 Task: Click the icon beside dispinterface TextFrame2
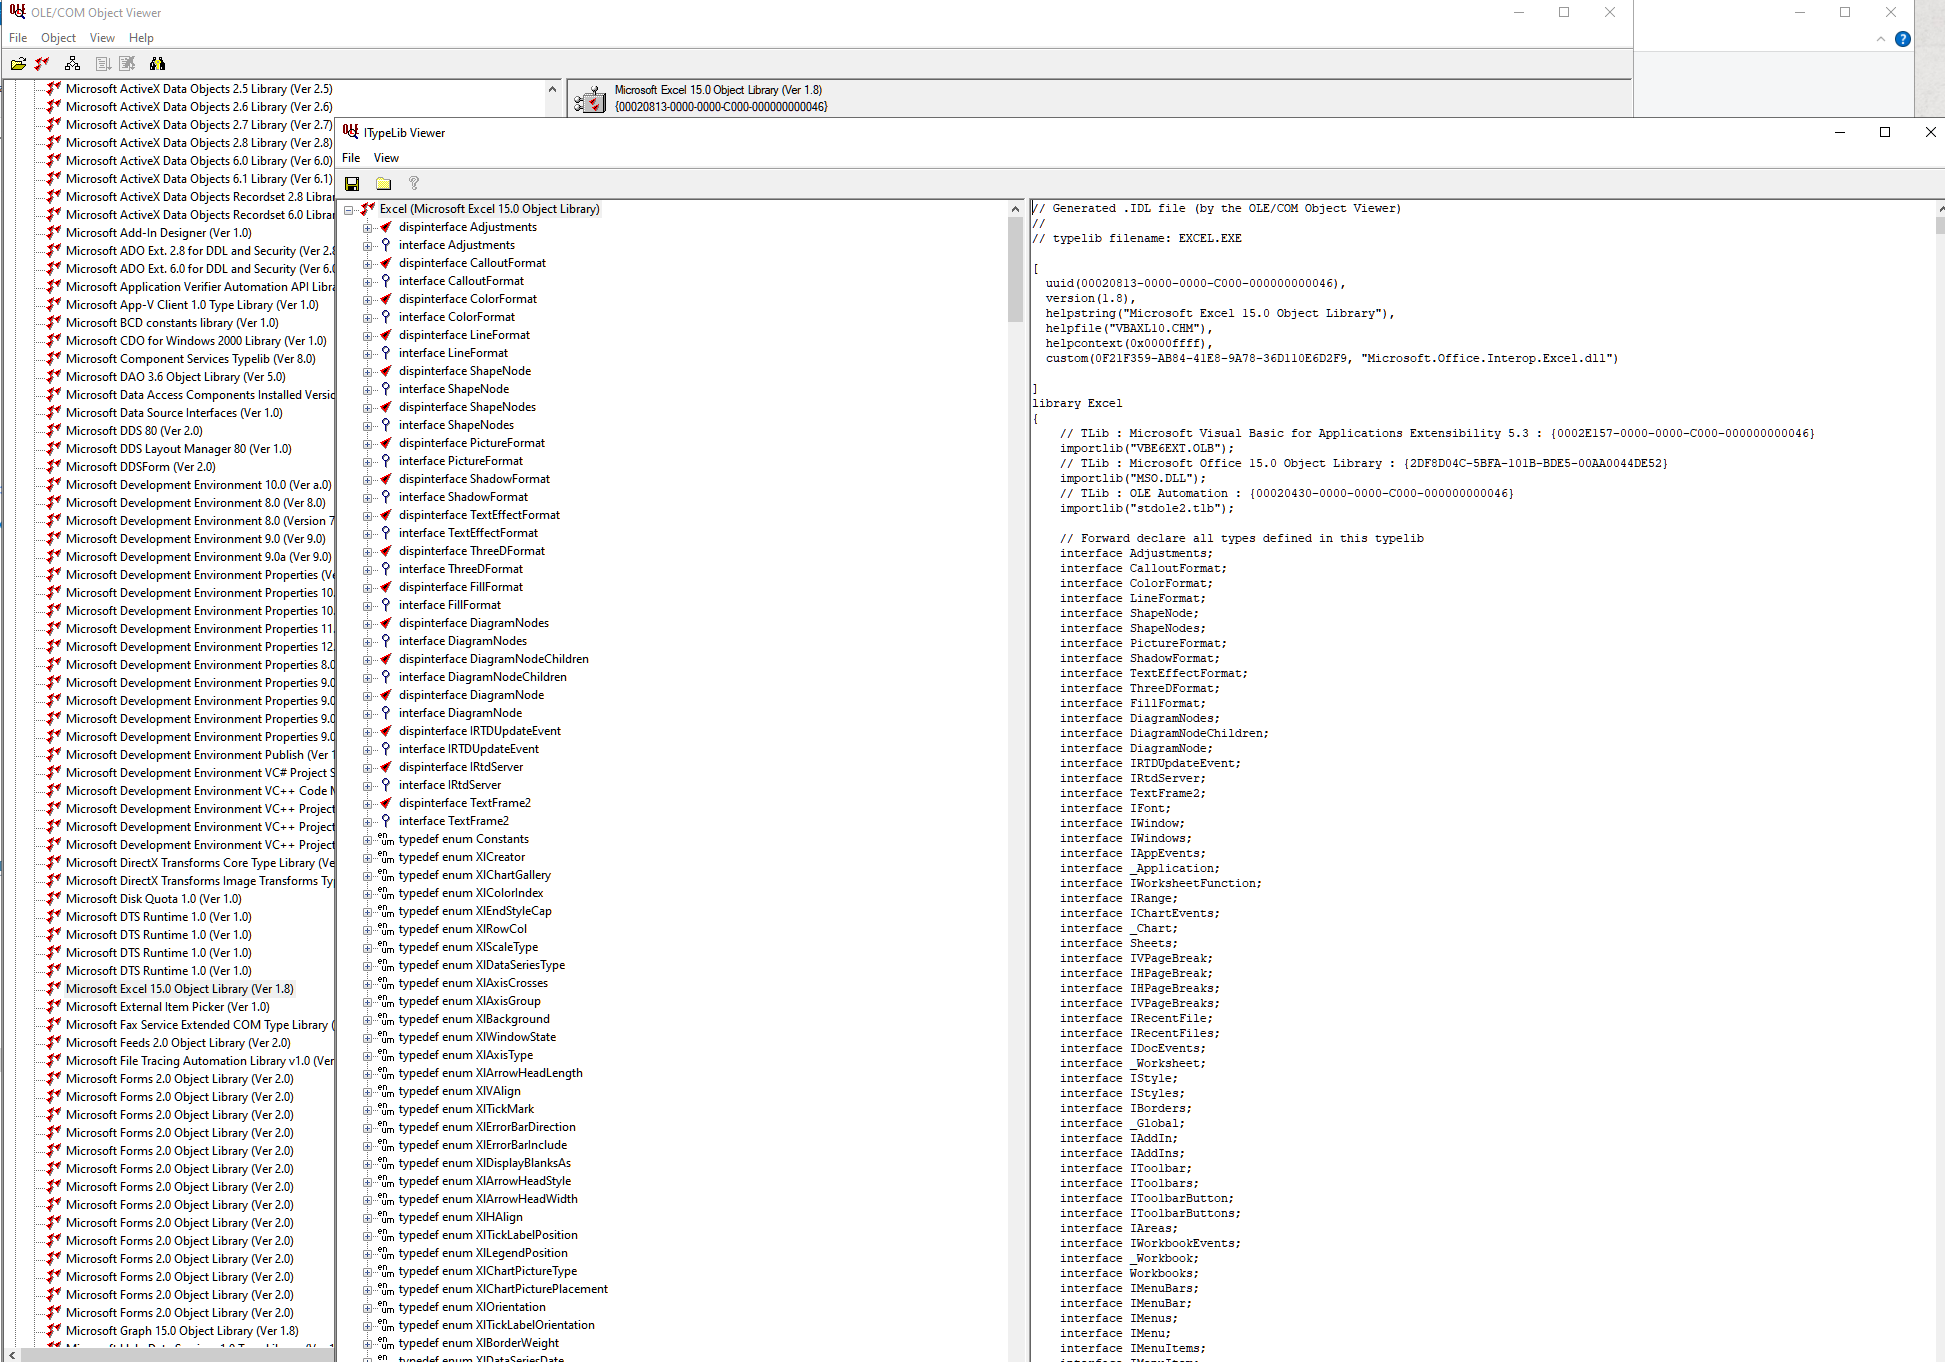pos(386,803)
